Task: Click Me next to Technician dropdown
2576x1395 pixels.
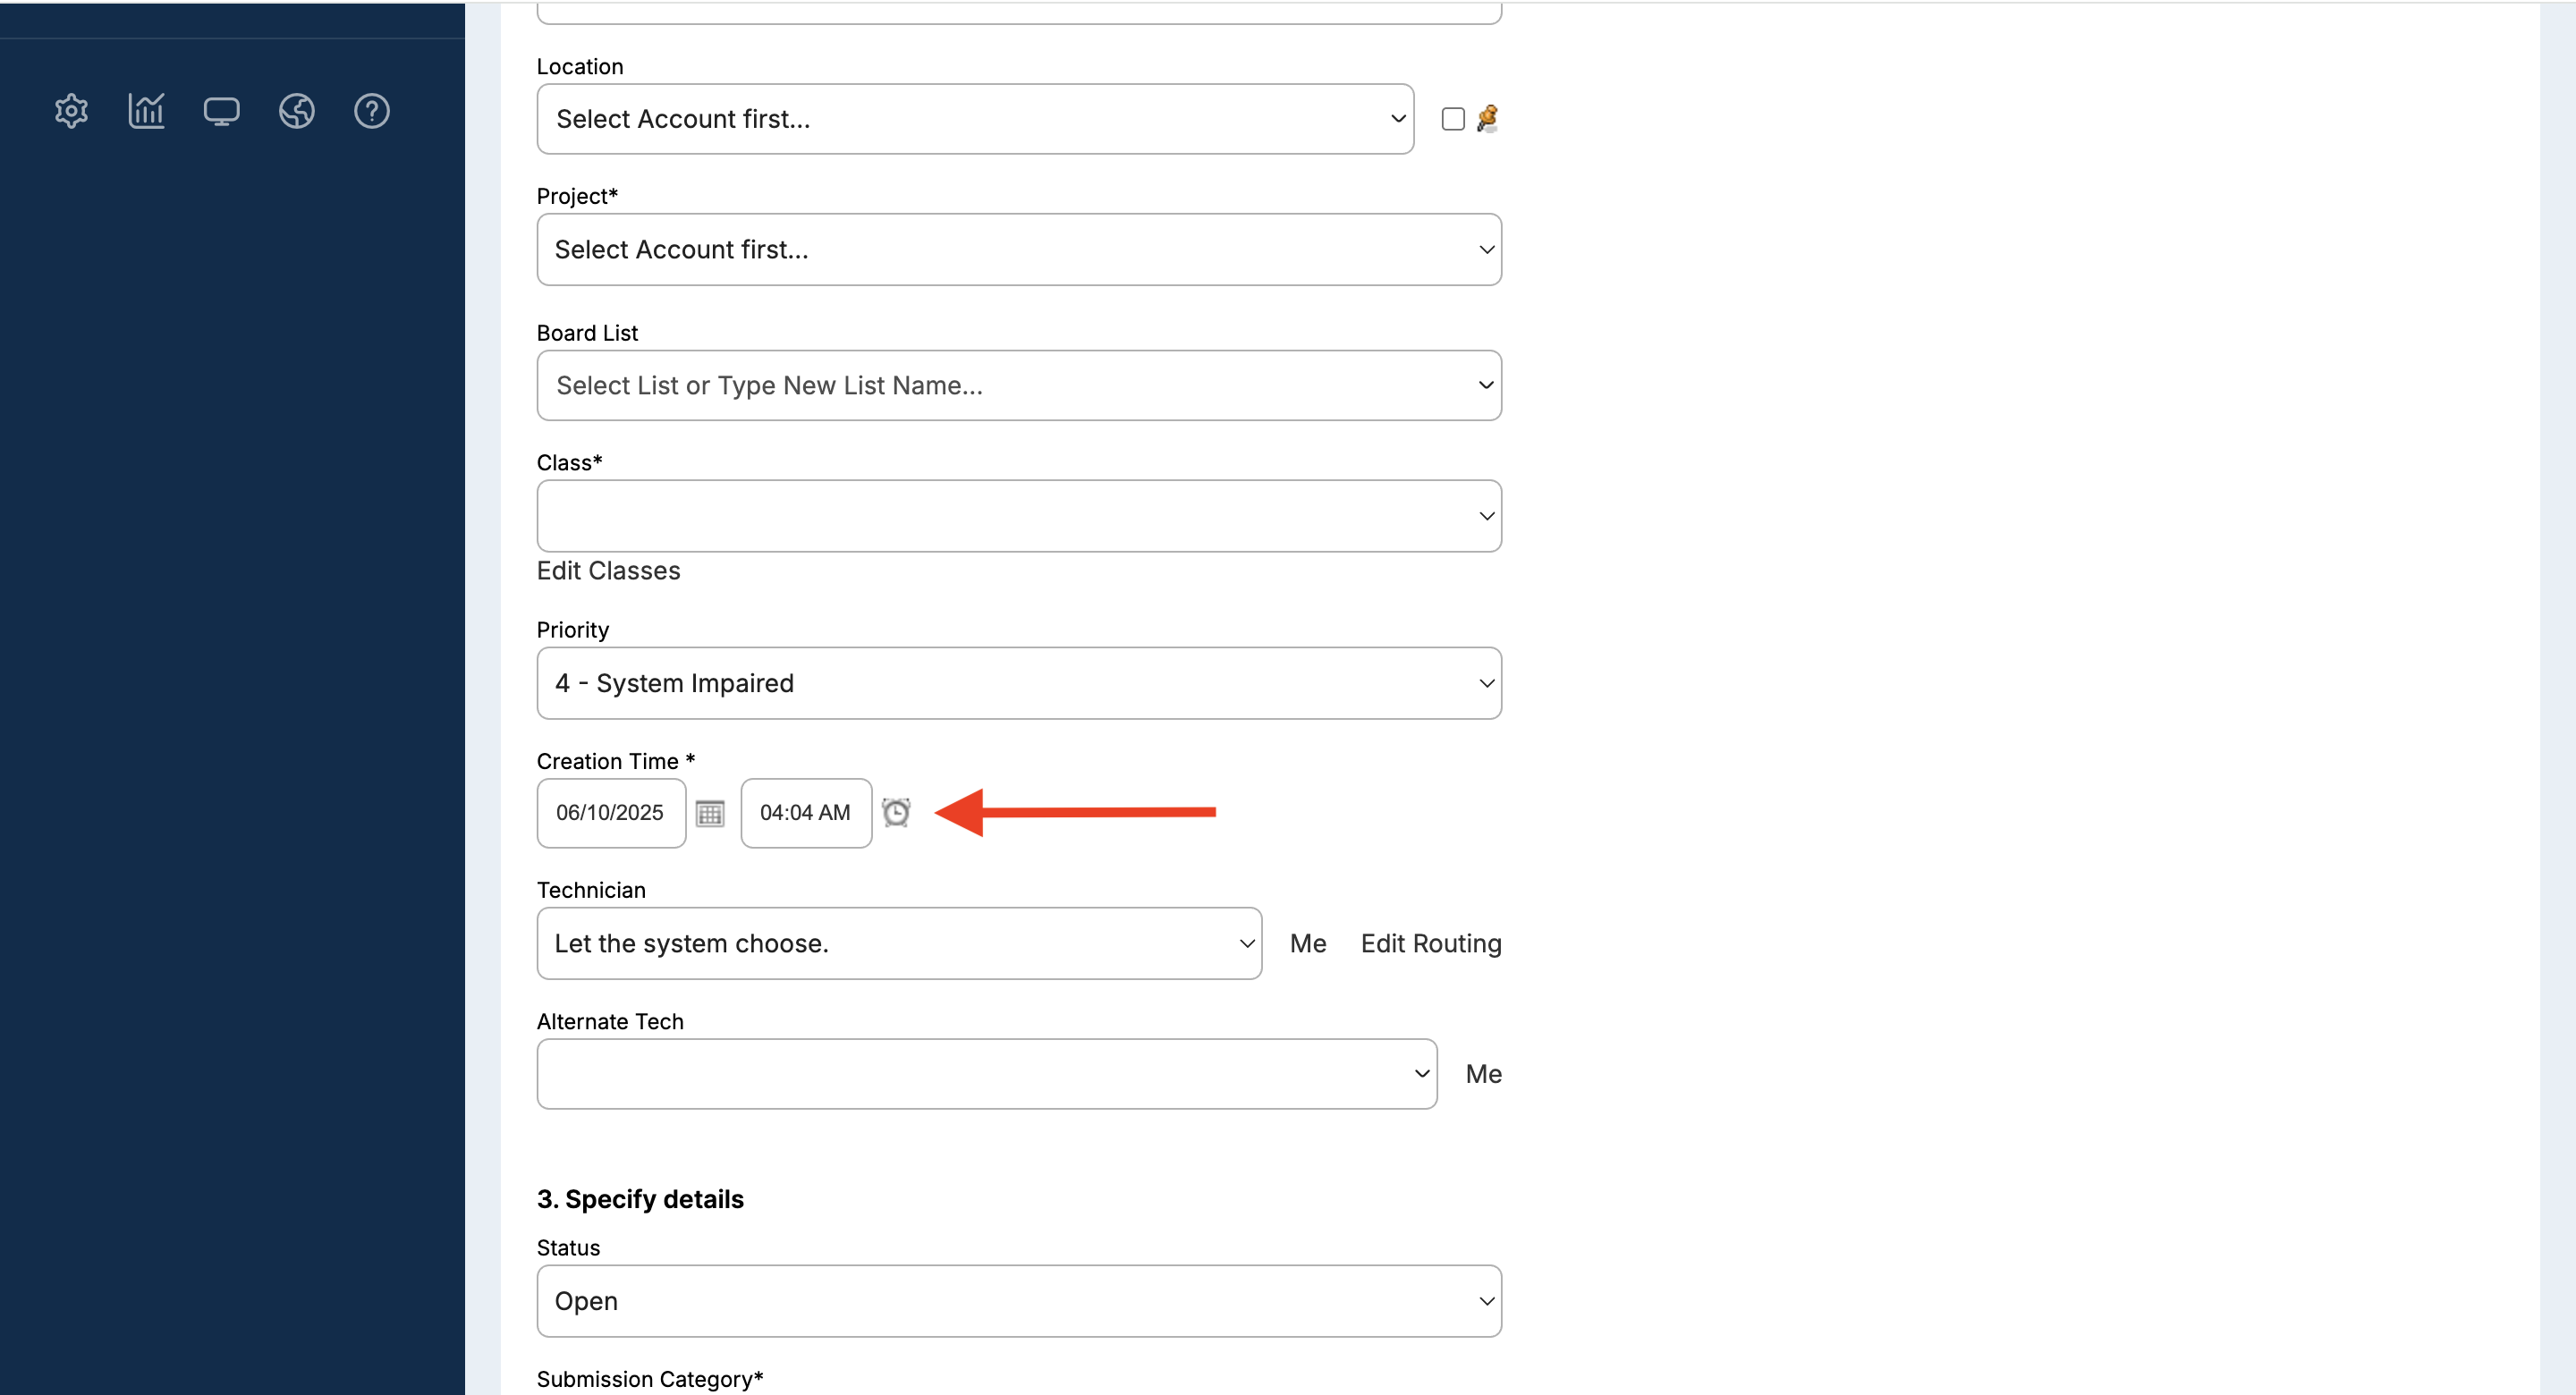Action: point(1307,943)
